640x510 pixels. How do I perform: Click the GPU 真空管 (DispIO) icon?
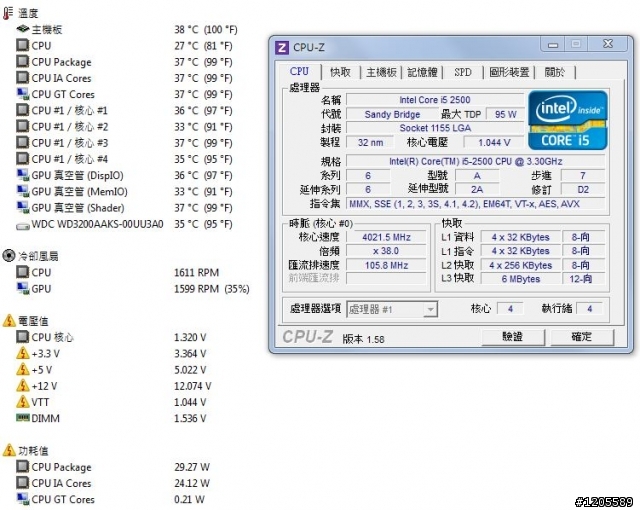pyautogui.click(x=23, y=175)
